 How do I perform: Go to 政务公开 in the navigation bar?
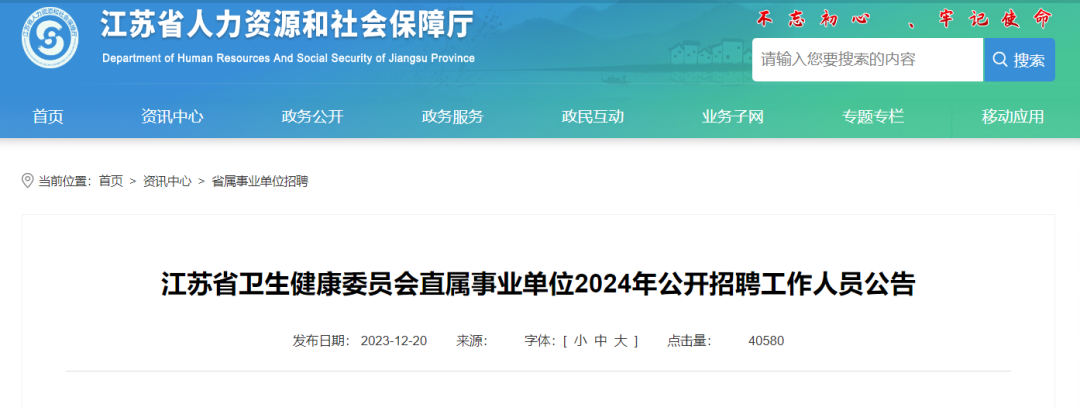pyautogui.click(x=312, y=117)
